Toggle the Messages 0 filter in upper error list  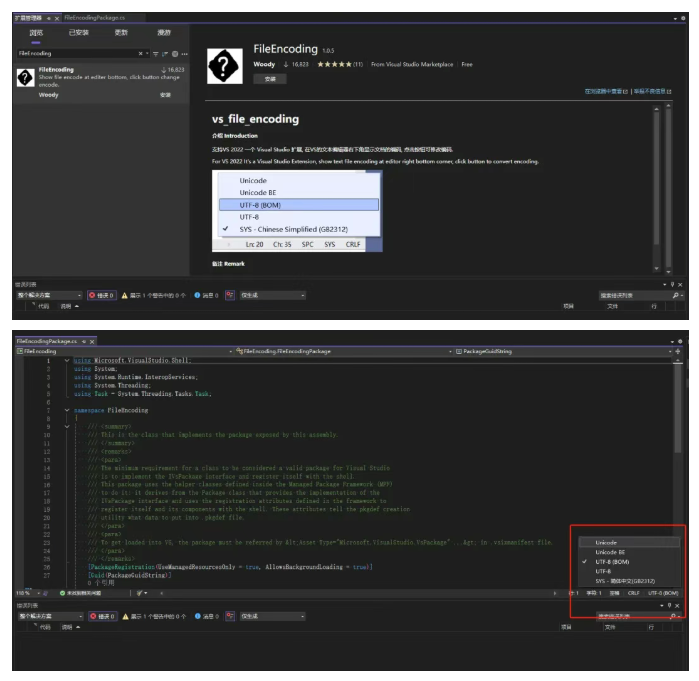206,295
